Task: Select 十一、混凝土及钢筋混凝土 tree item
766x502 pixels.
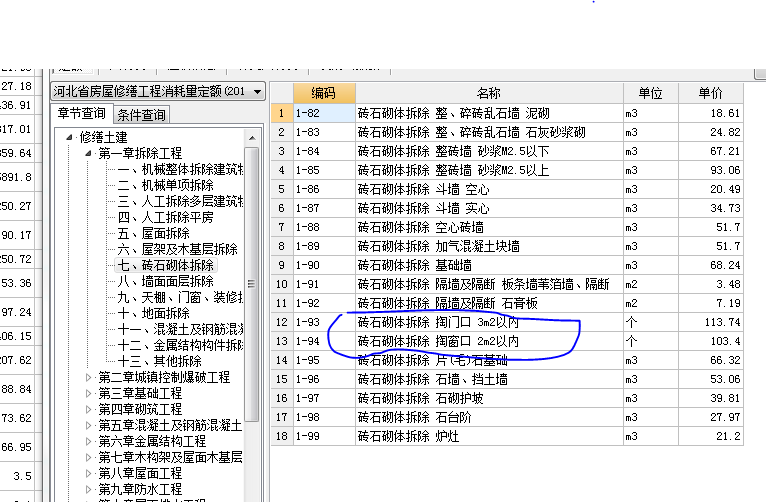Action: click(180, 329)
